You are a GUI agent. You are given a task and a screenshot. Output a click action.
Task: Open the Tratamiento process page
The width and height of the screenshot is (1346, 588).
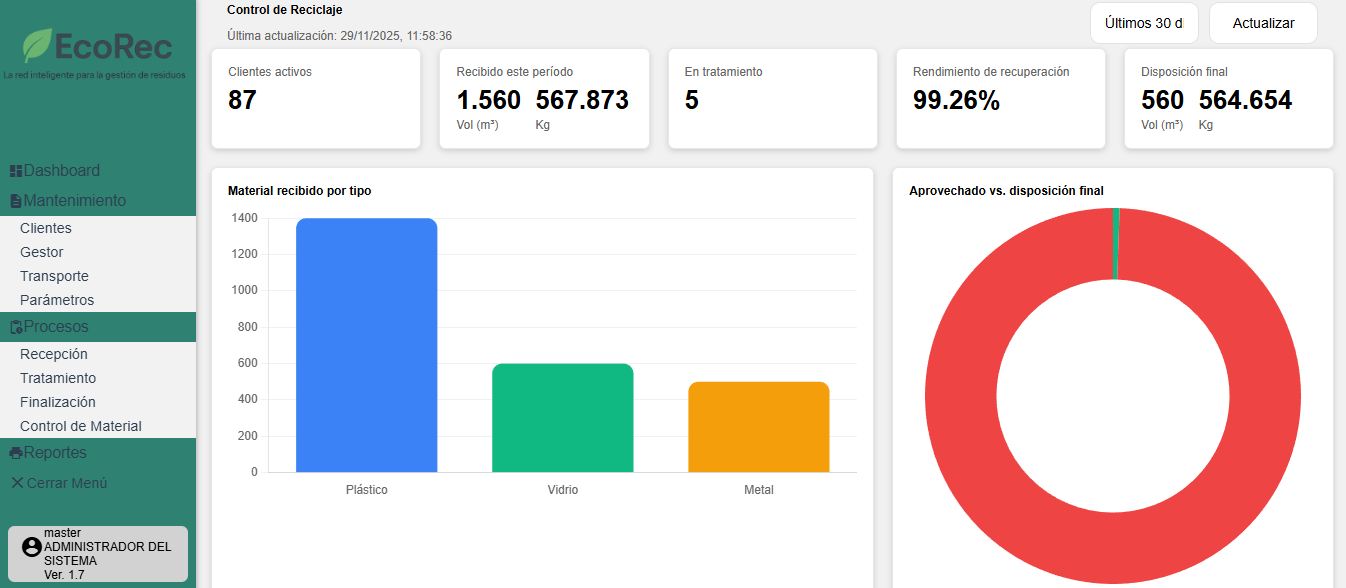(x=58, y=378)
